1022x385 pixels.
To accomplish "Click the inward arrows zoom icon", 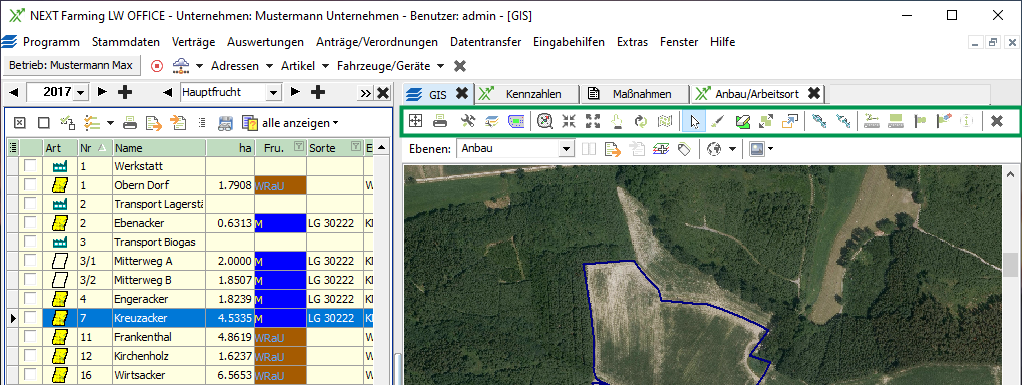I will [x=569, y=121].
